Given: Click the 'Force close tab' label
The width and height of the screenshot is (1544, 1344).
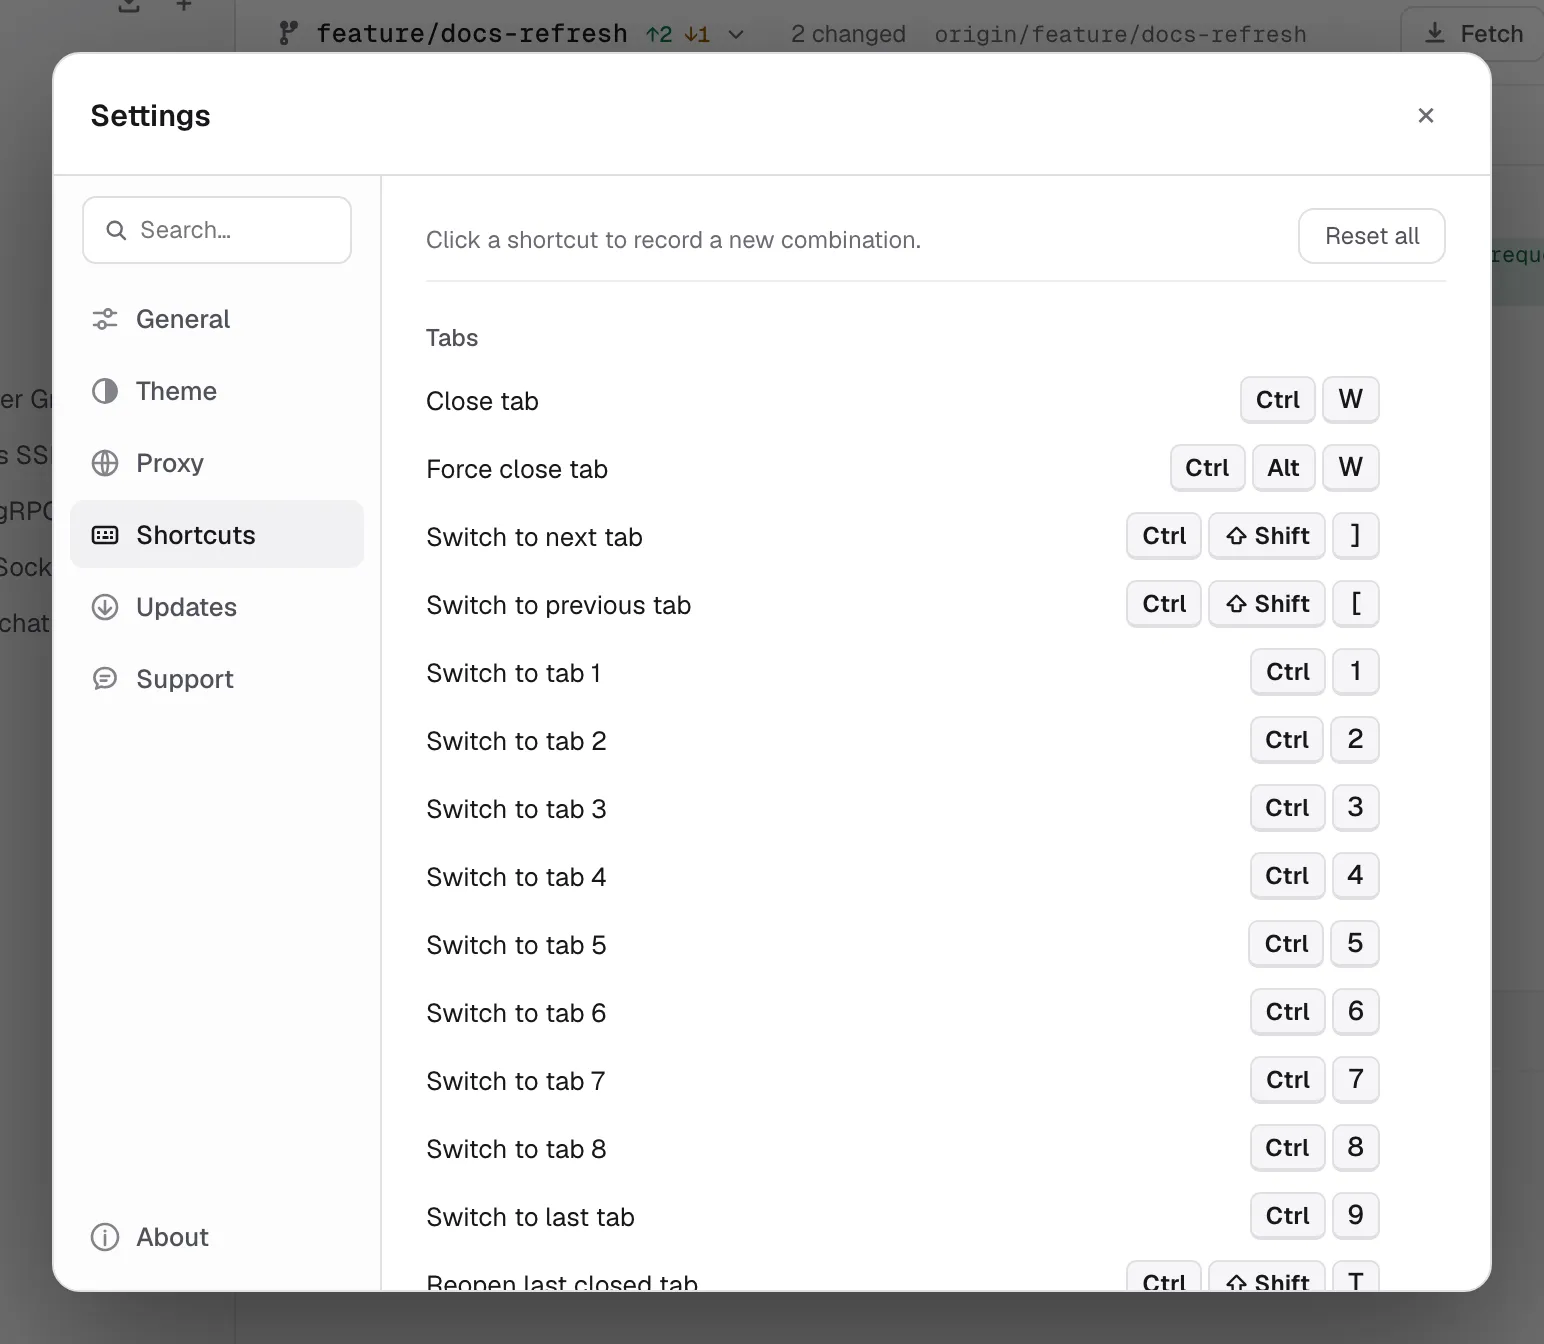Looking at the screenshot, I should (x=517, y=469).
